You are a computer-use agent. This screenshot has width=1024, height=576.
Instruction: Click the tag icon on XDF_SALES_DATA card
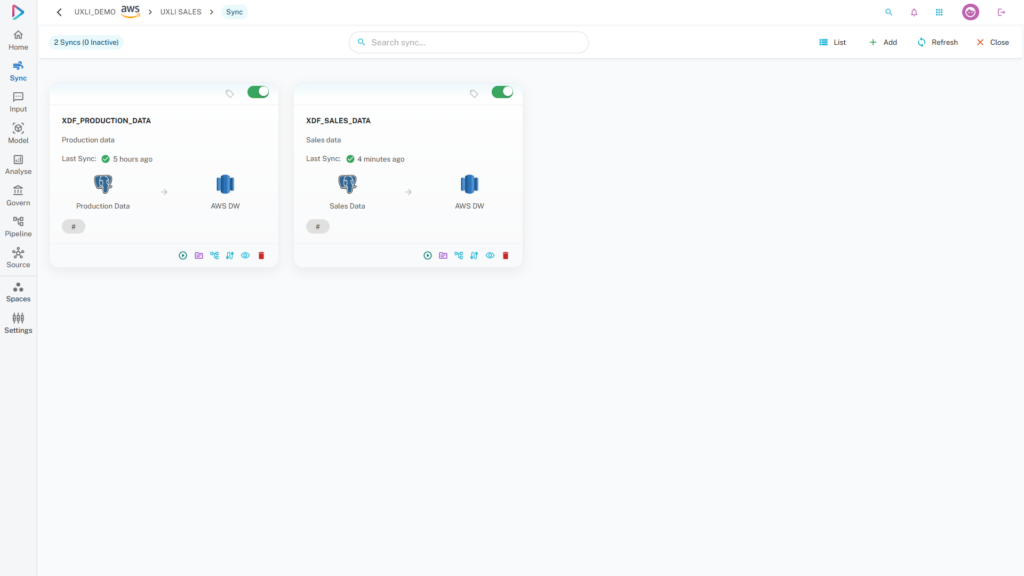pos(474,93)
